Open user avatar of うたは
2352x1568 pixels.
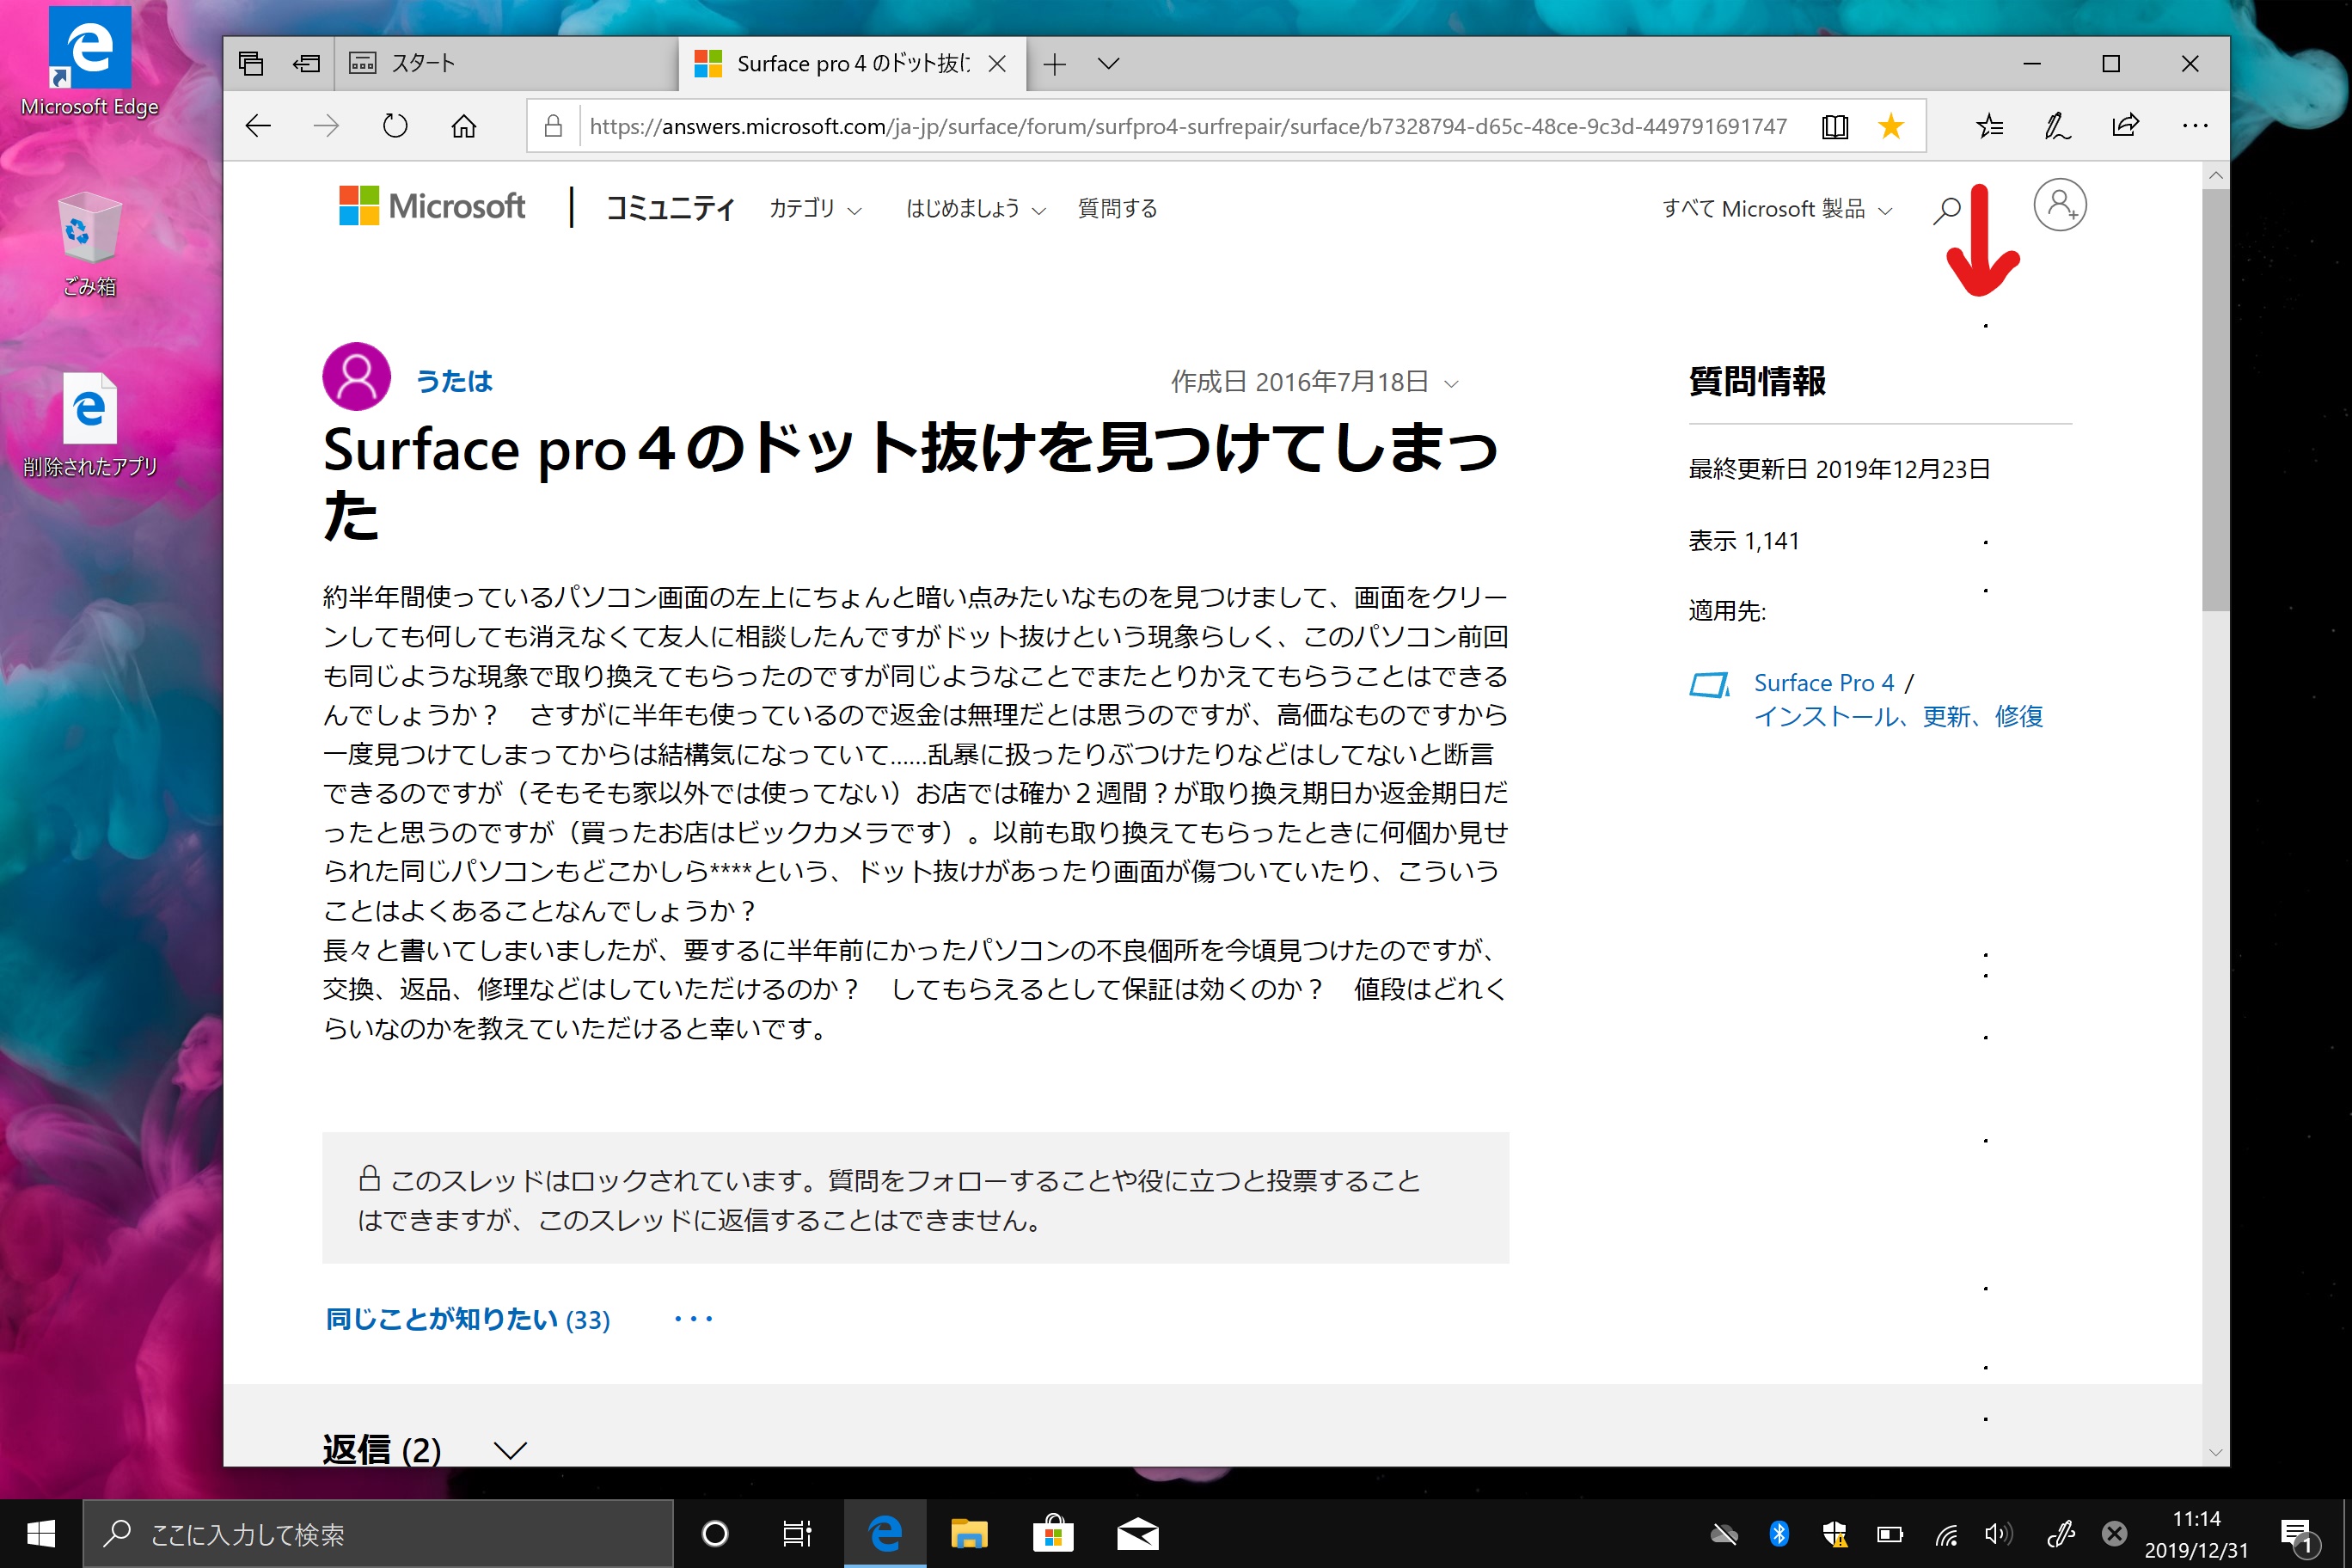pyautogui.click(x=356, y=377)
